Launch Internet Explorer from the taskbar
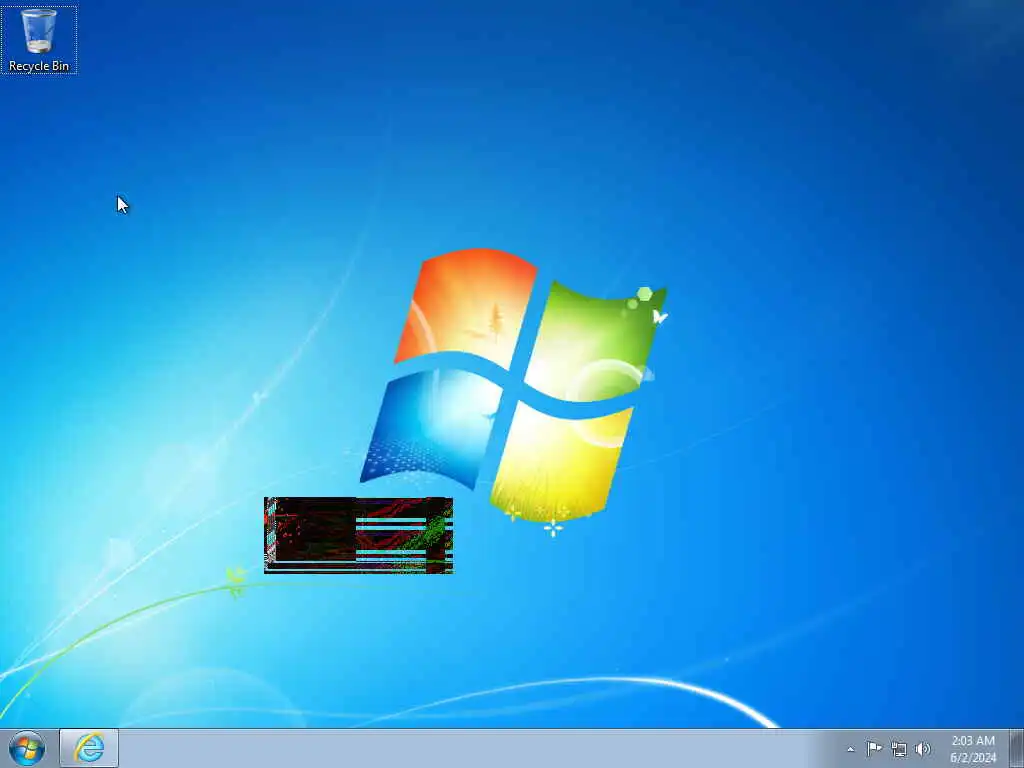The width and height of the screenshot is (1024, 768). [89, 748]
